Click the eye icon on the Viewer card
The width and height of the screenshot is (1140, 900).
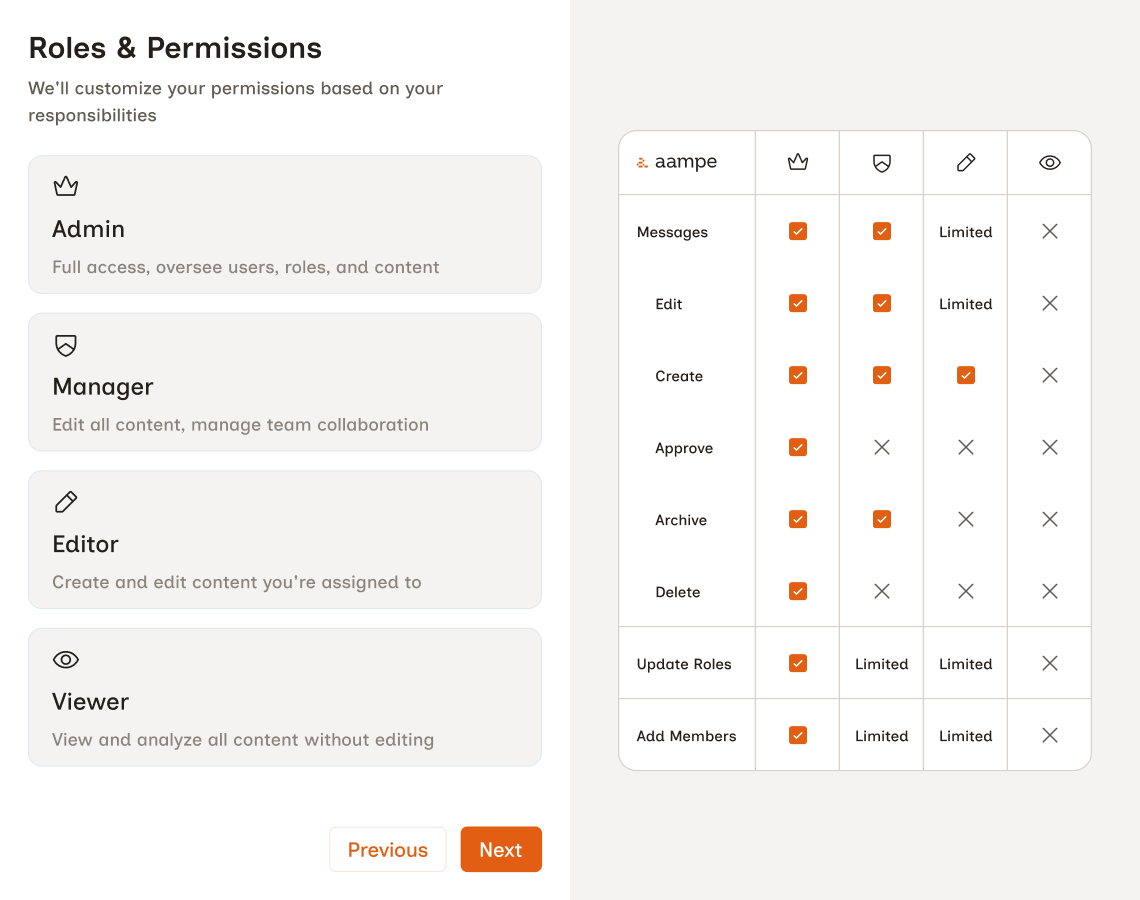tap(66, 659)
